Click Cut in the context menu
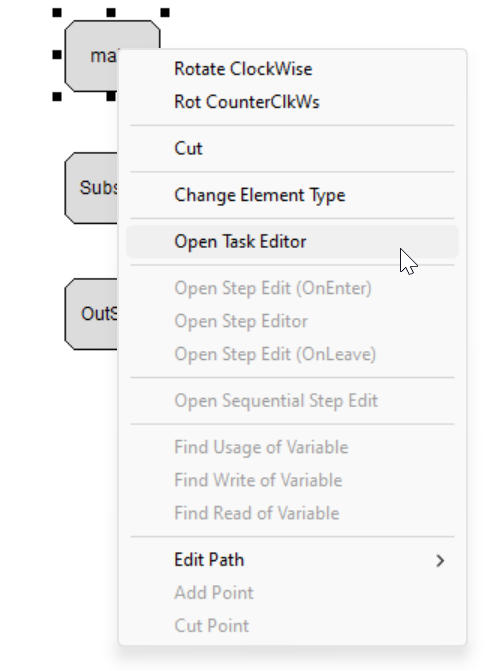 (x=292, y=148)
